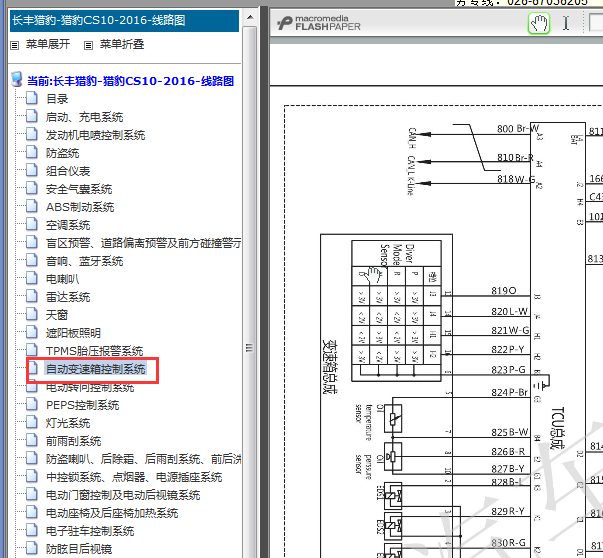Viewport: 603px width, 558px height.
Task: Click the page icon beside 电喇叭
Action: pos(32,278)
